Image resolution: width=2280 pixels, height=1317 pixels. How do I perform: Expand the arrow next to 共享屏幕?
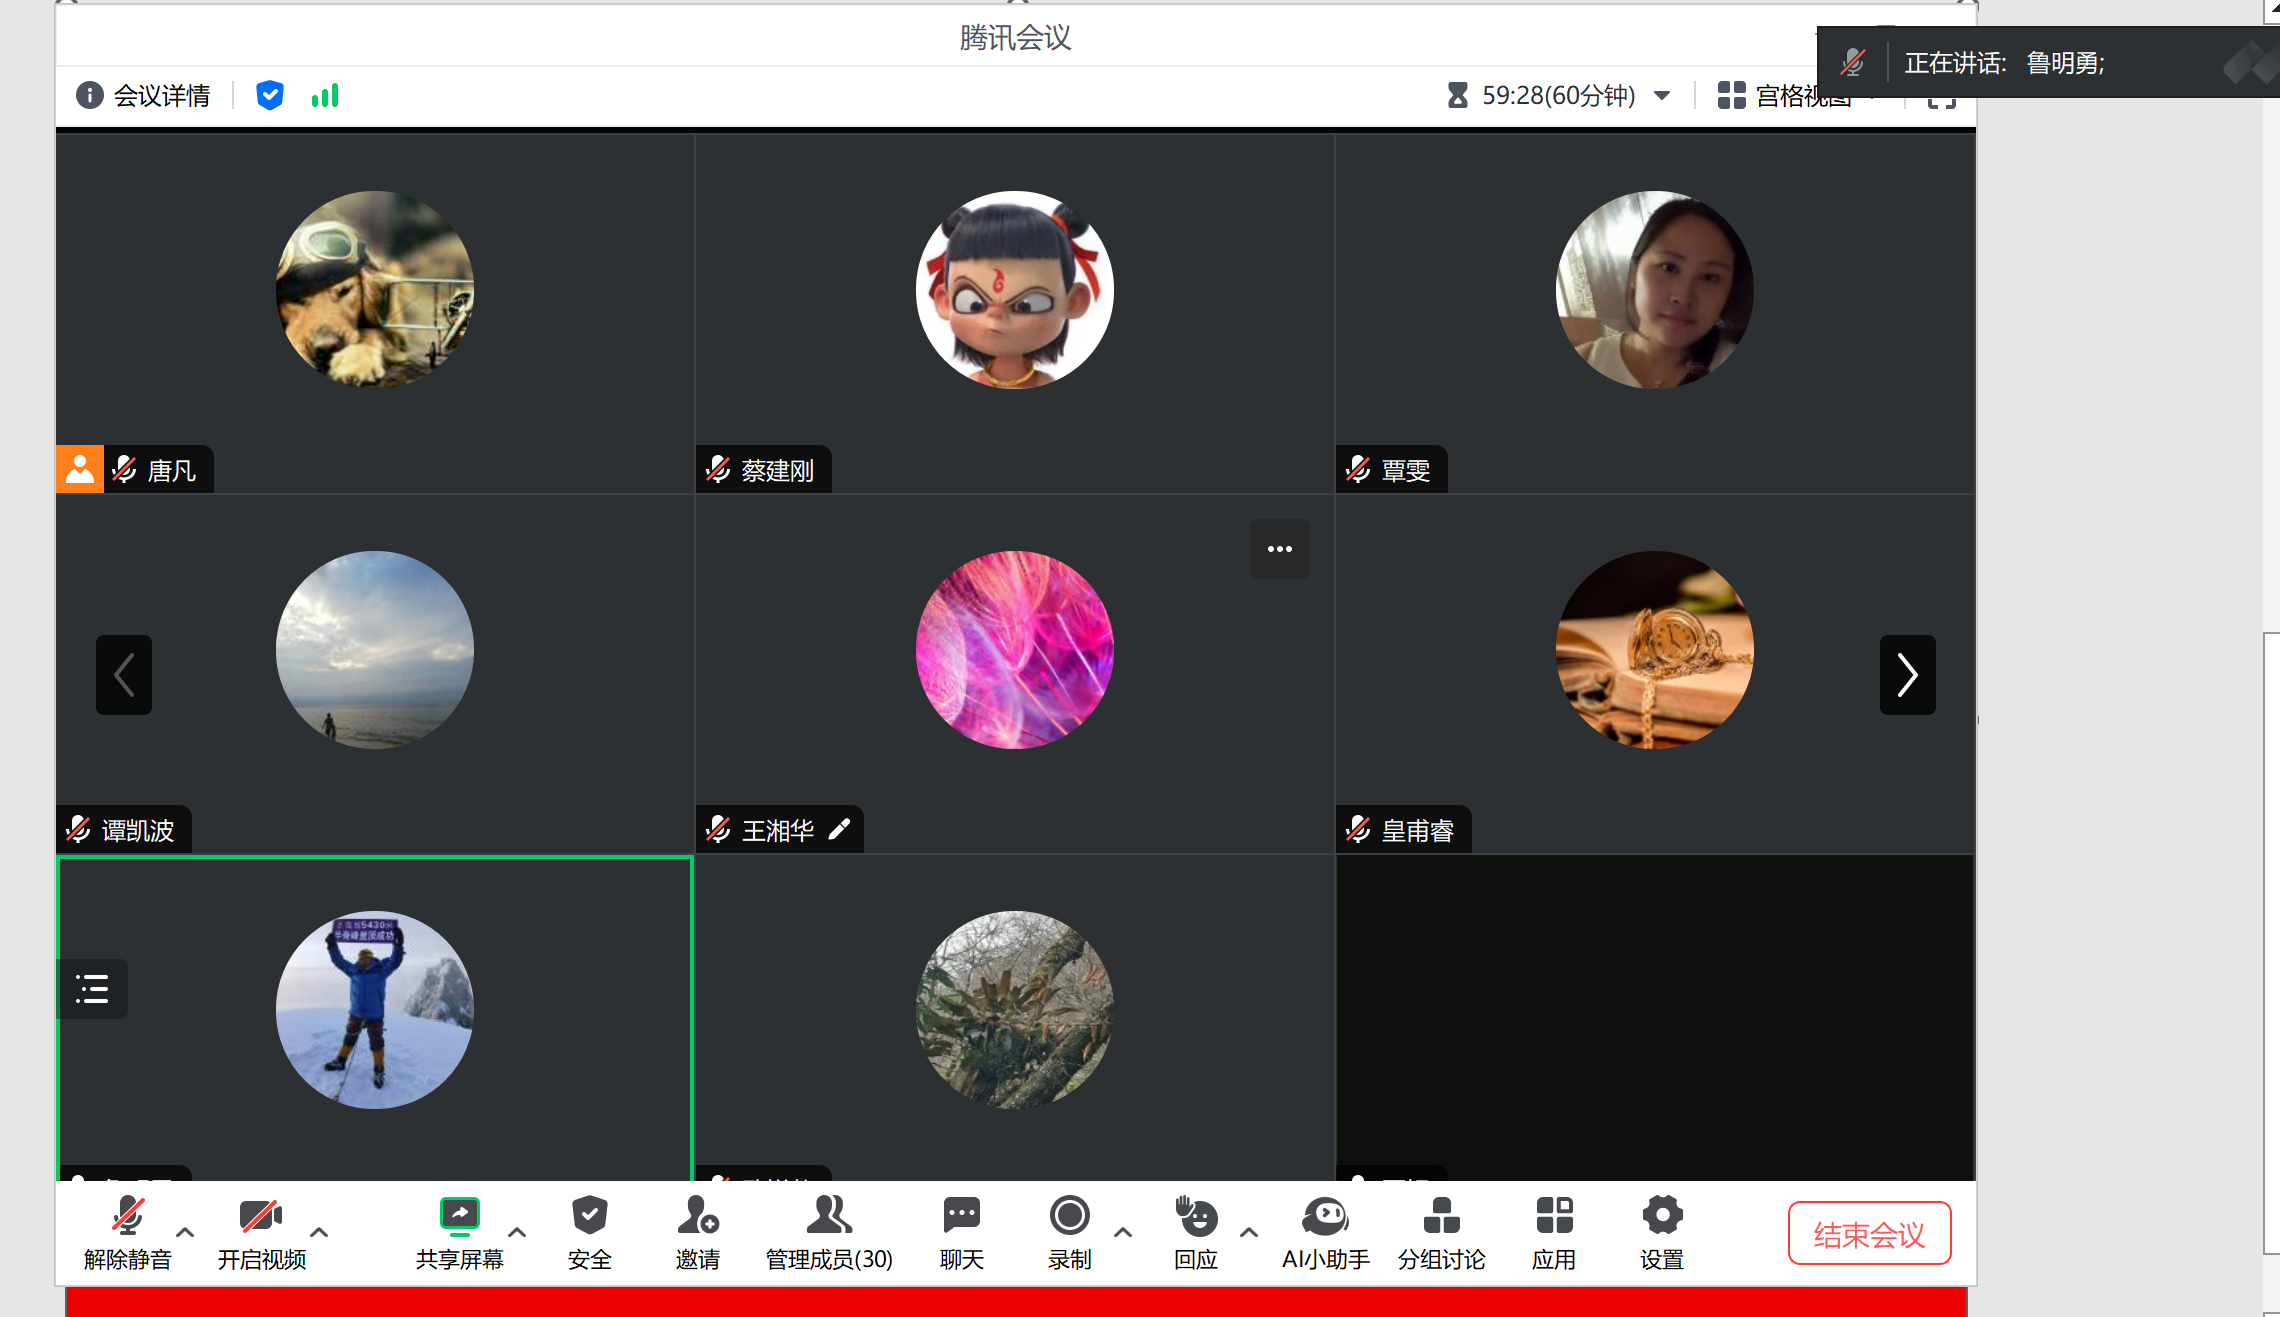pos(517,1232)
